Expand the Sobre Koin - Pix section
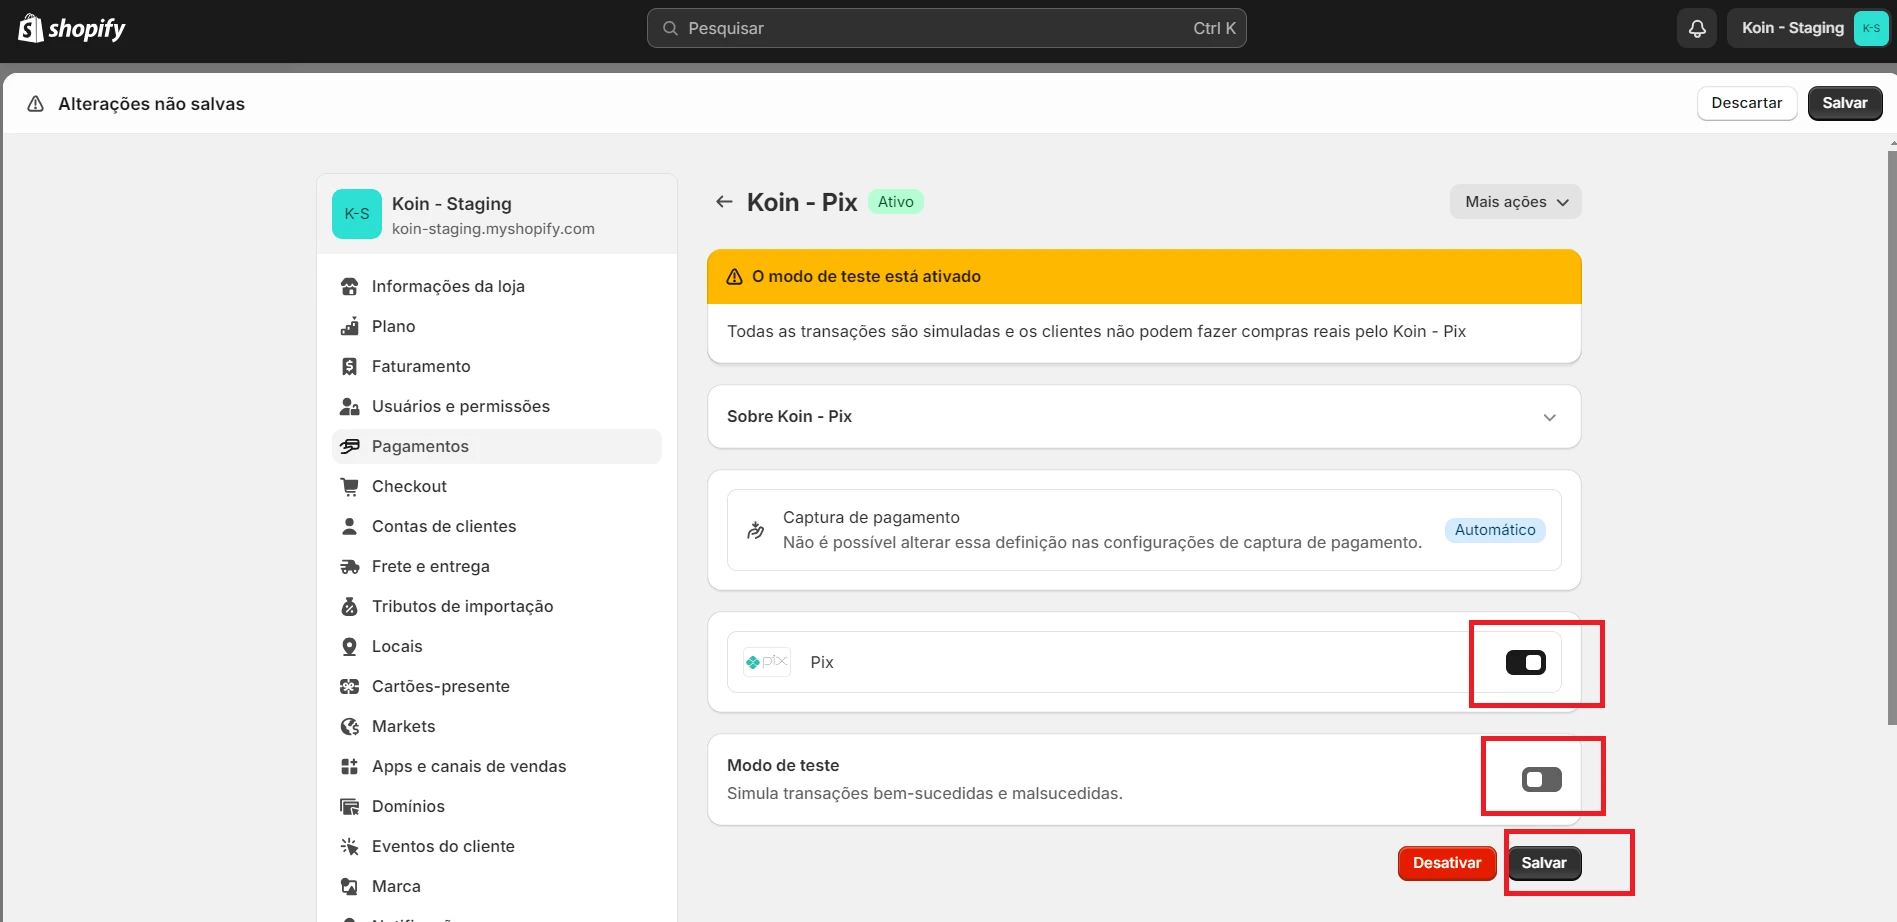The image size is (1897, 922). pos(1144,417)
